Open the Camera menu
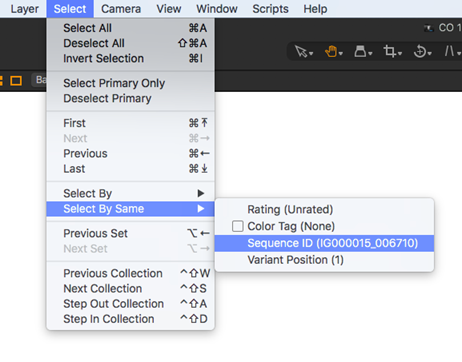The image size is (462, 362). point(121,9)
